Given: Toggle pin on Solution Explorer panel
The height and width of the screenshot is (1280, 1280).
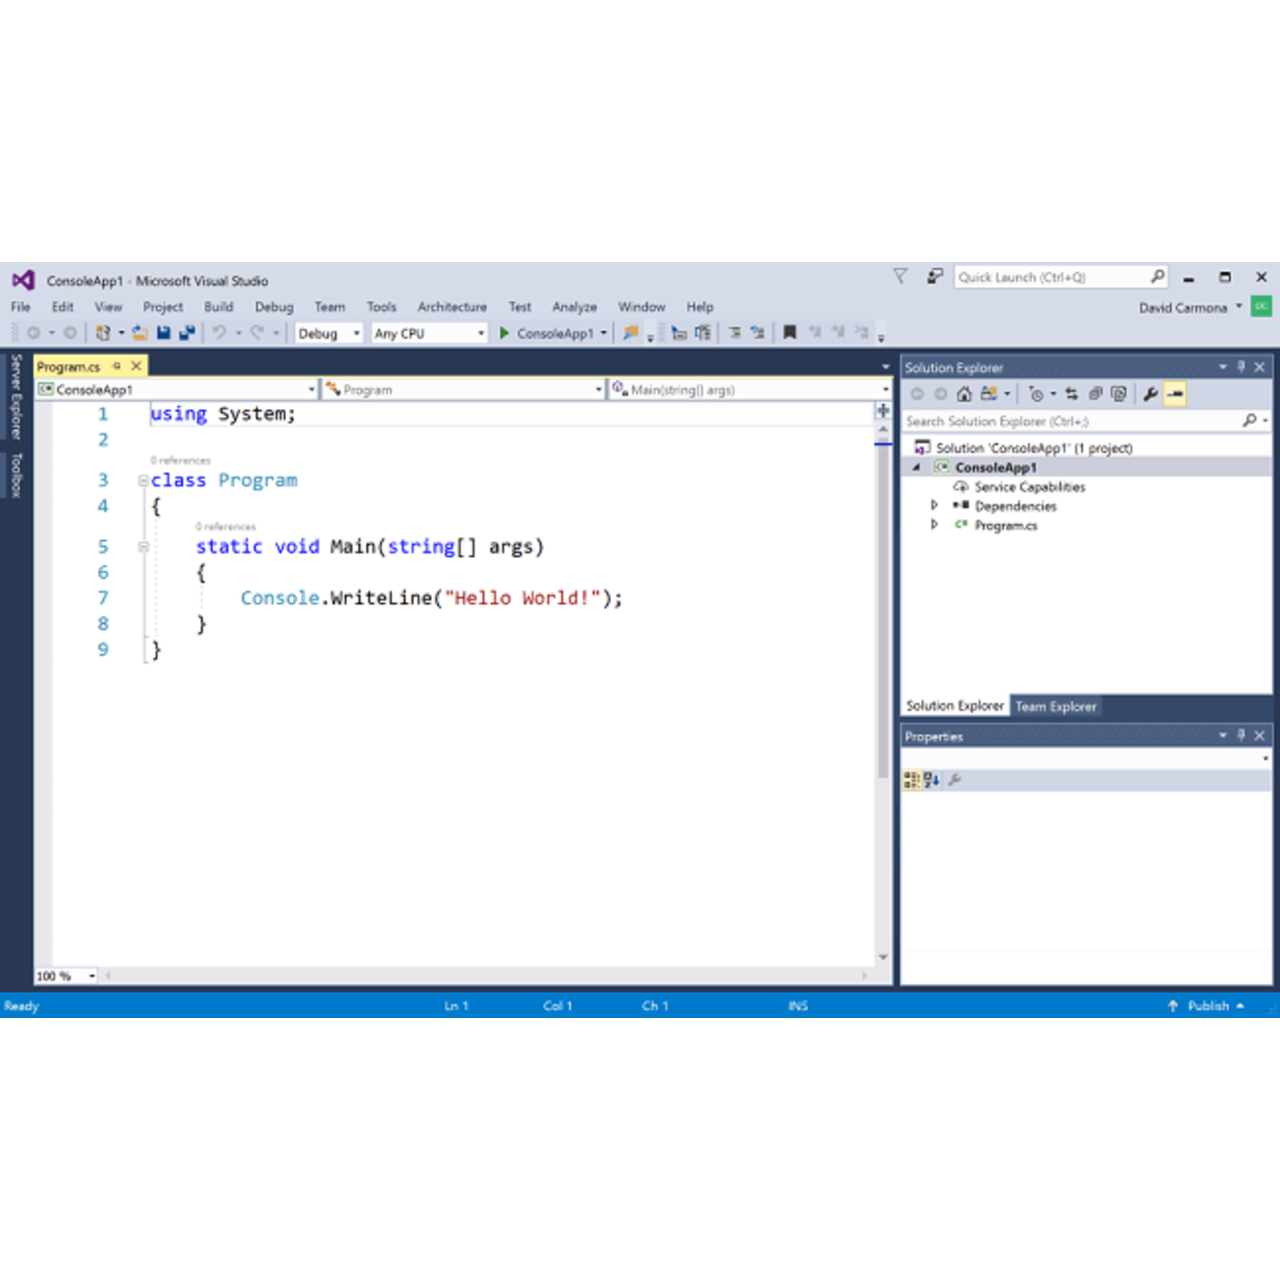Looking at the screenshot, I should click(x=1241, y=367).
